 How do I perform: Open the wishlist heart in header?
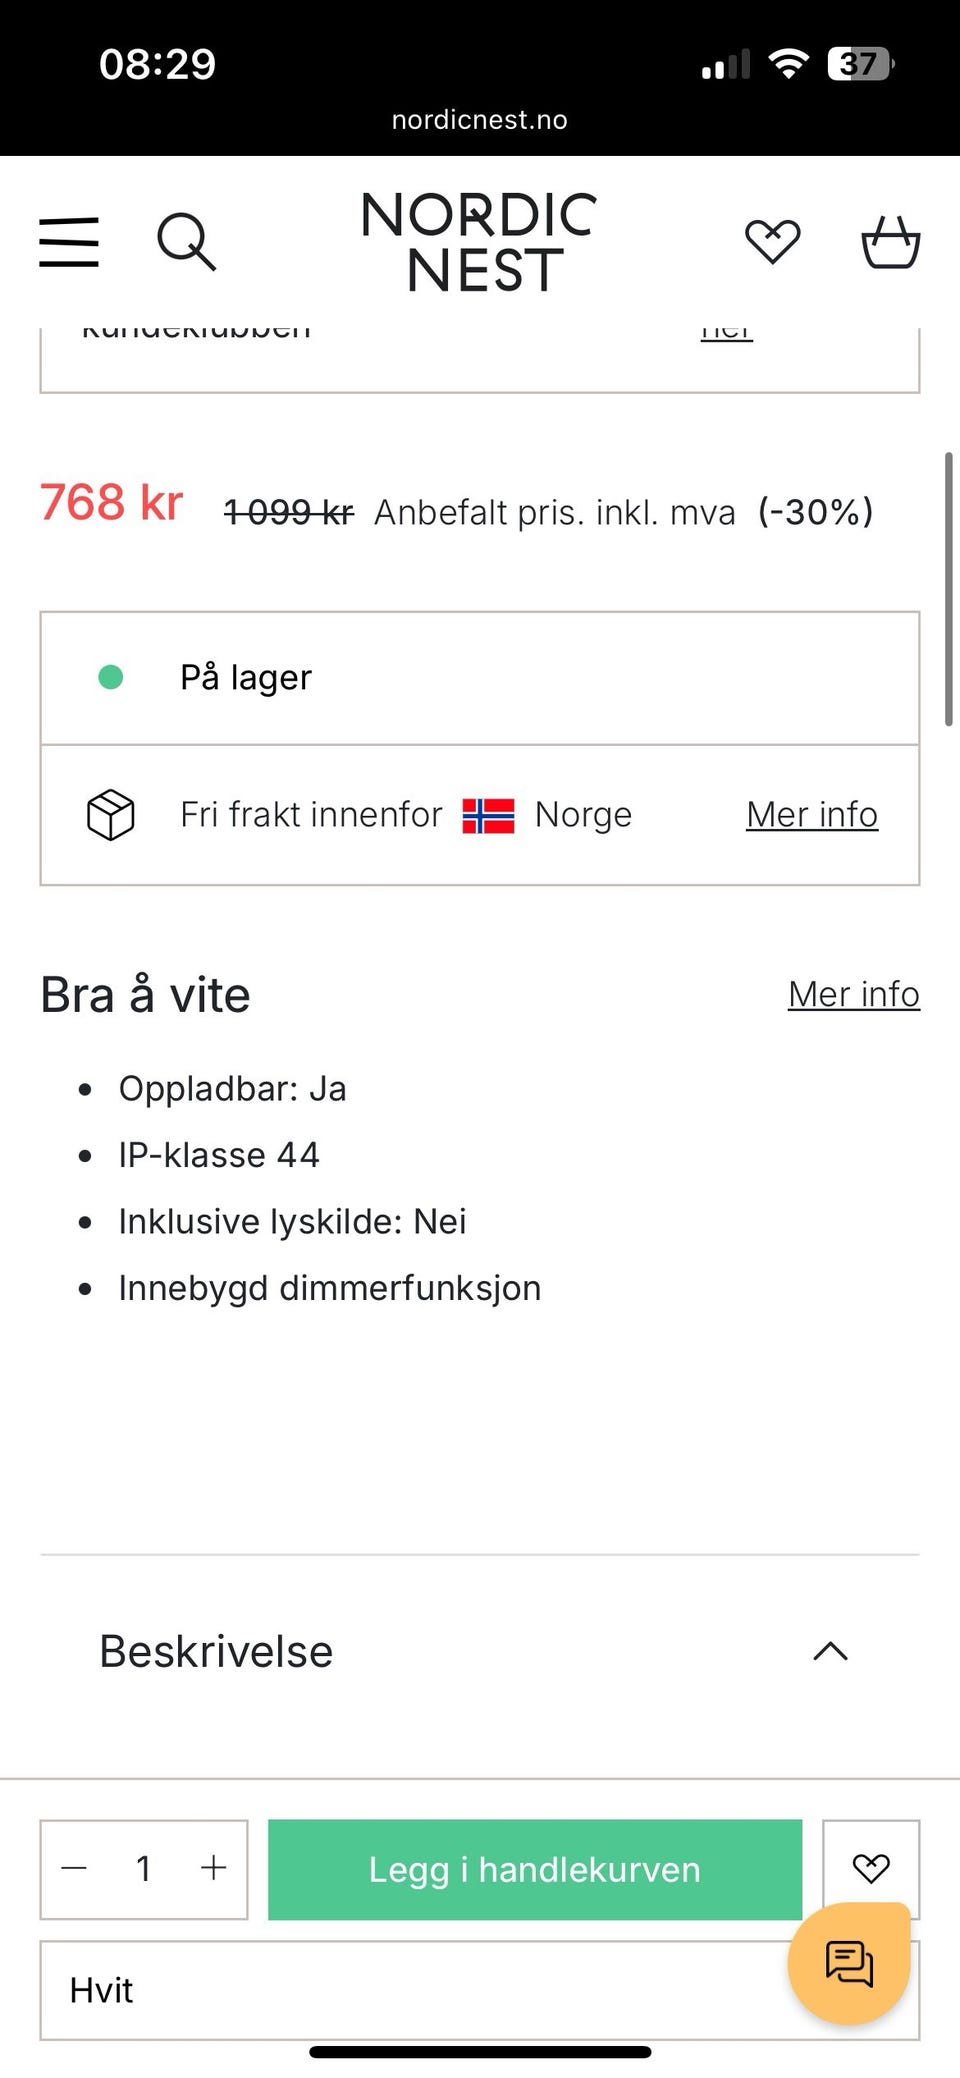point(772,242)
